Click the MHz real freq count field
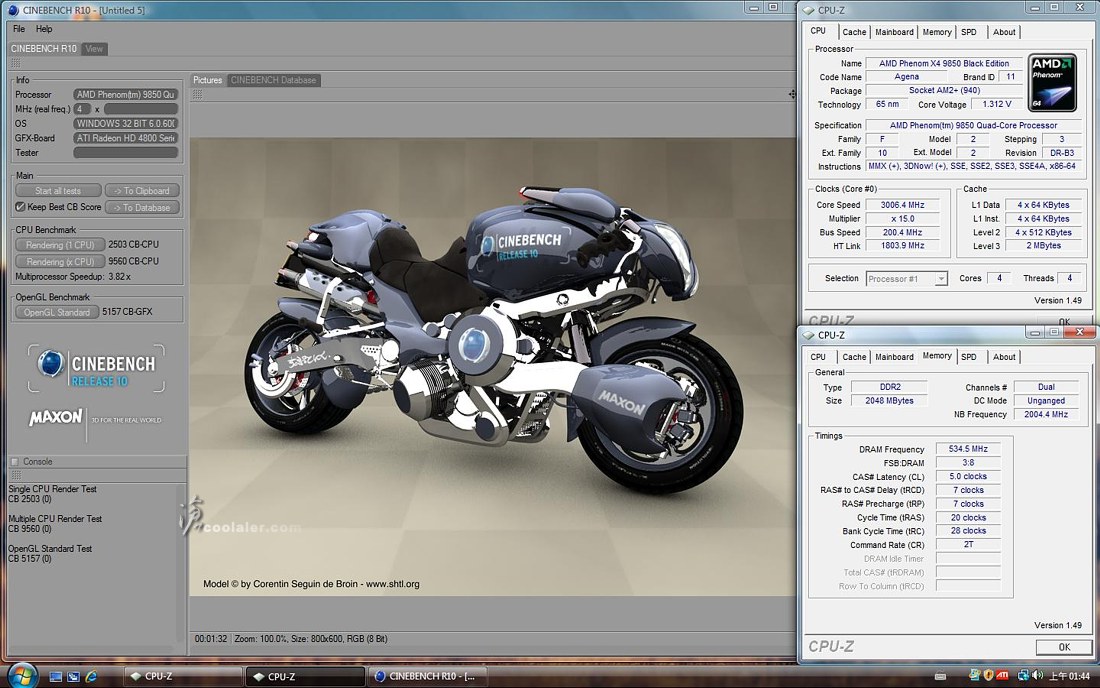 [x=82, y=109]
